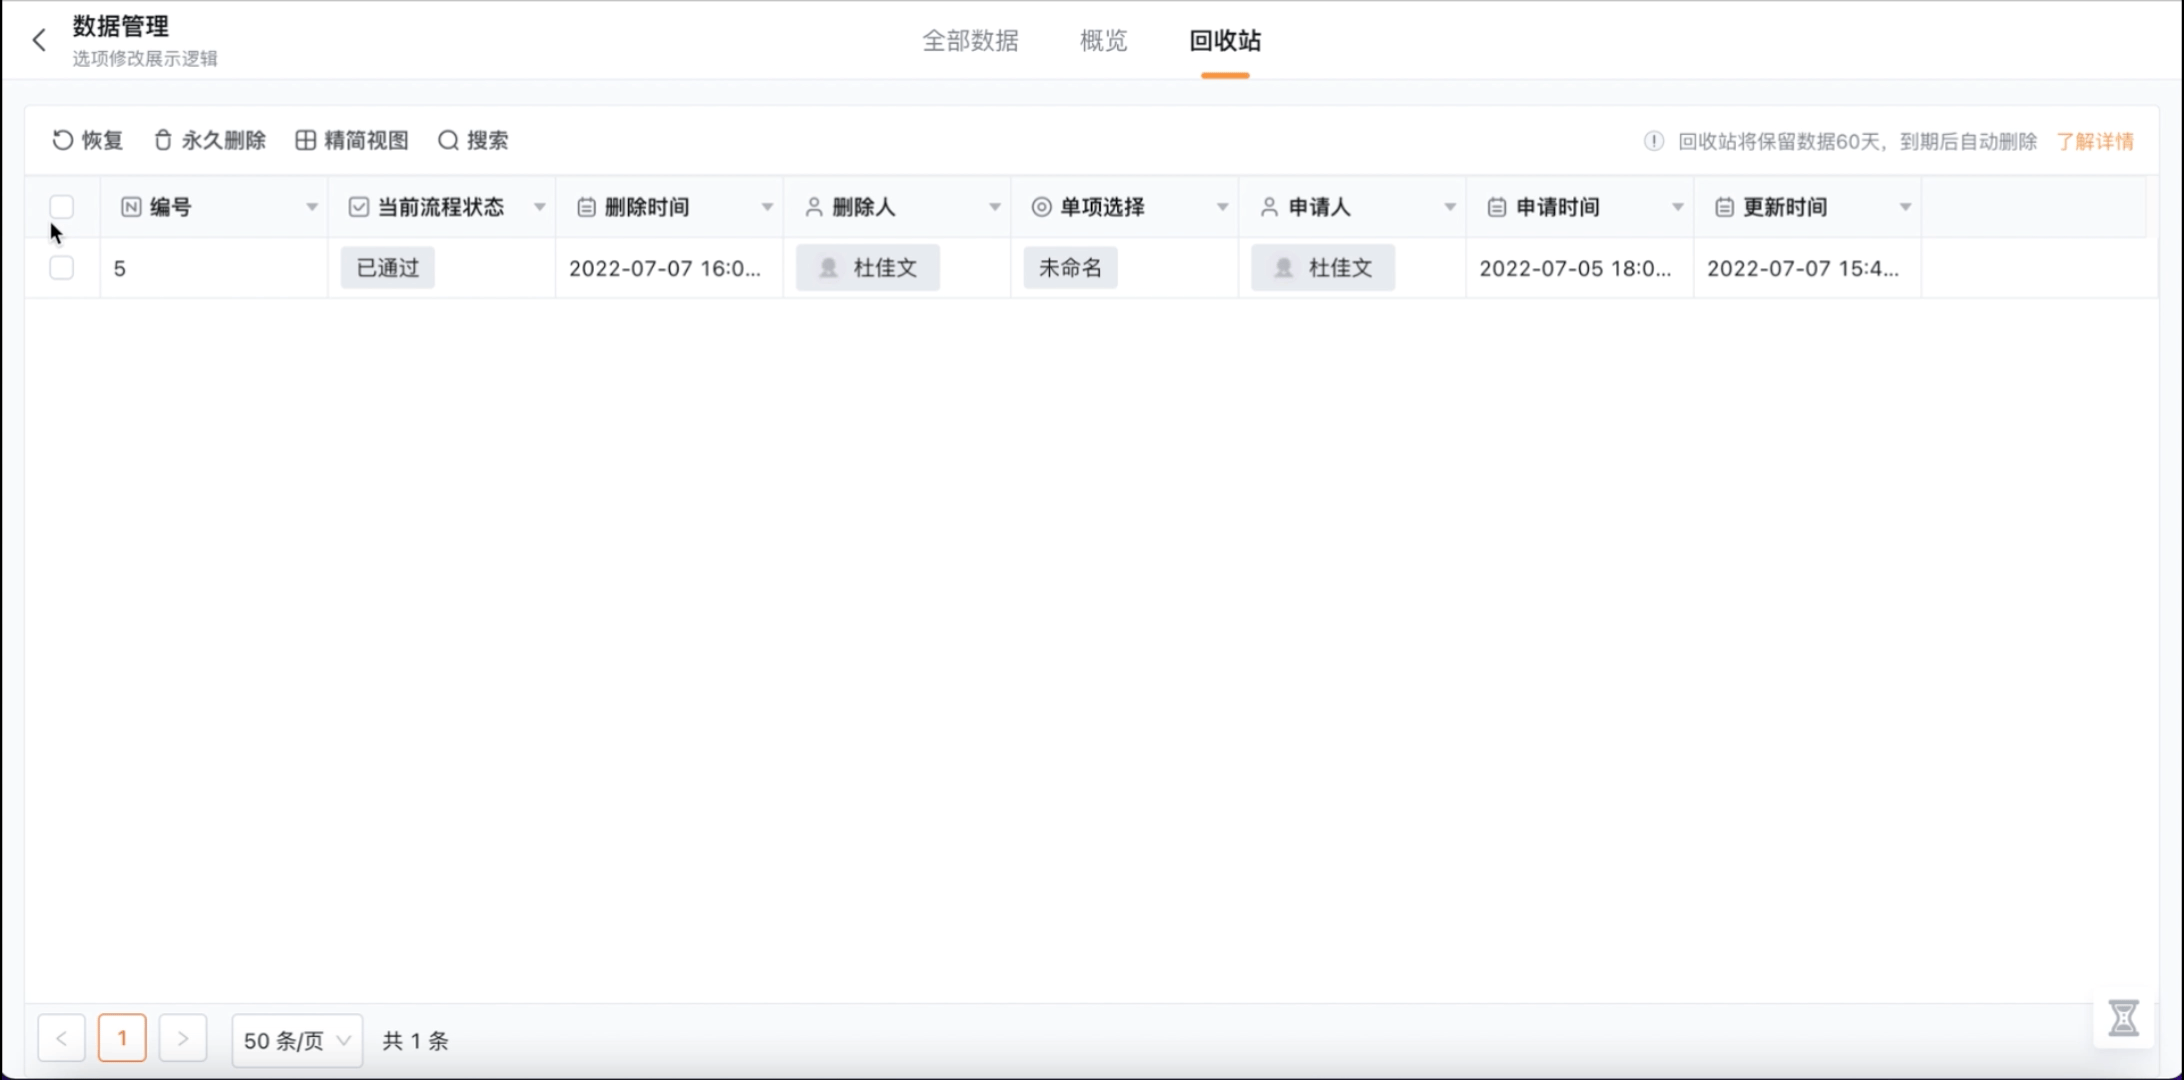This screenshot has height=1080, width=2184.
Task: Click the 共 1 条 total count
Action: tap(416, 1040)
